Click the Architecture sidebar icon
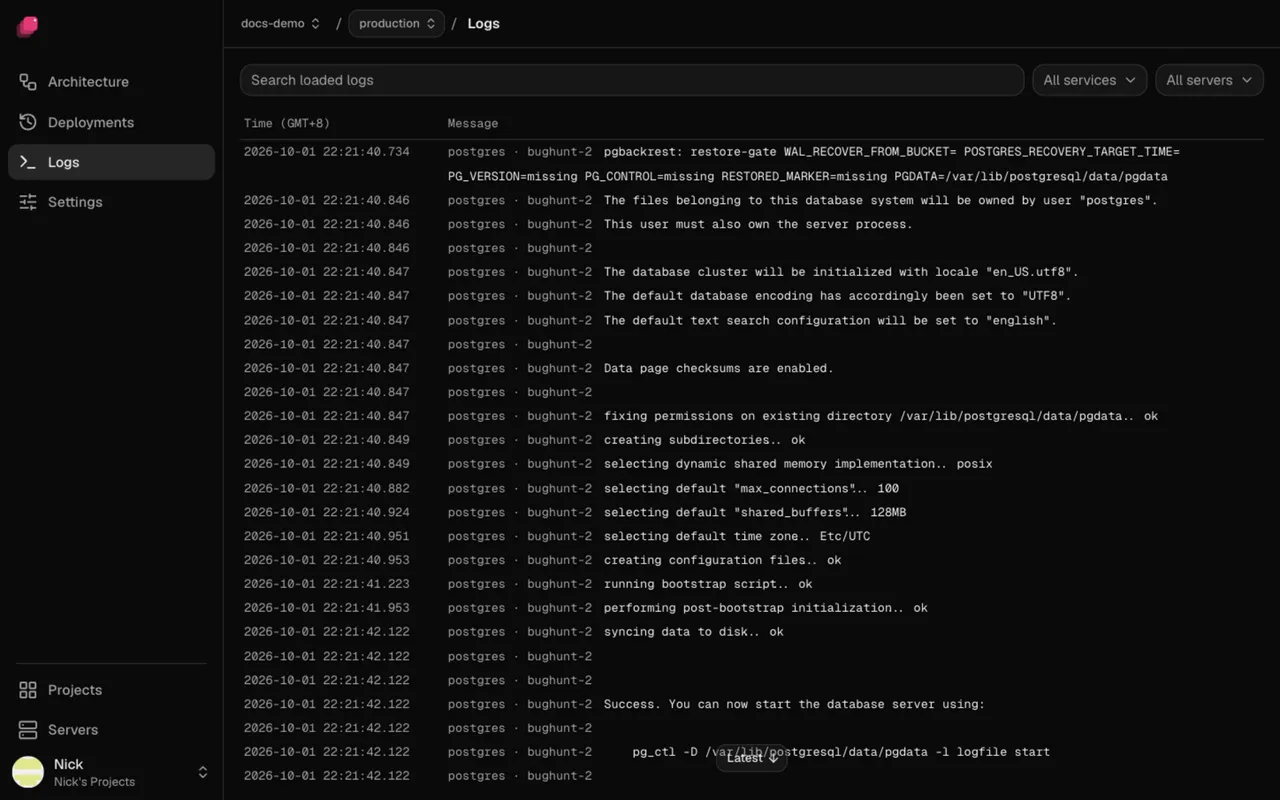1280x800 pixels. coord(28,82)
